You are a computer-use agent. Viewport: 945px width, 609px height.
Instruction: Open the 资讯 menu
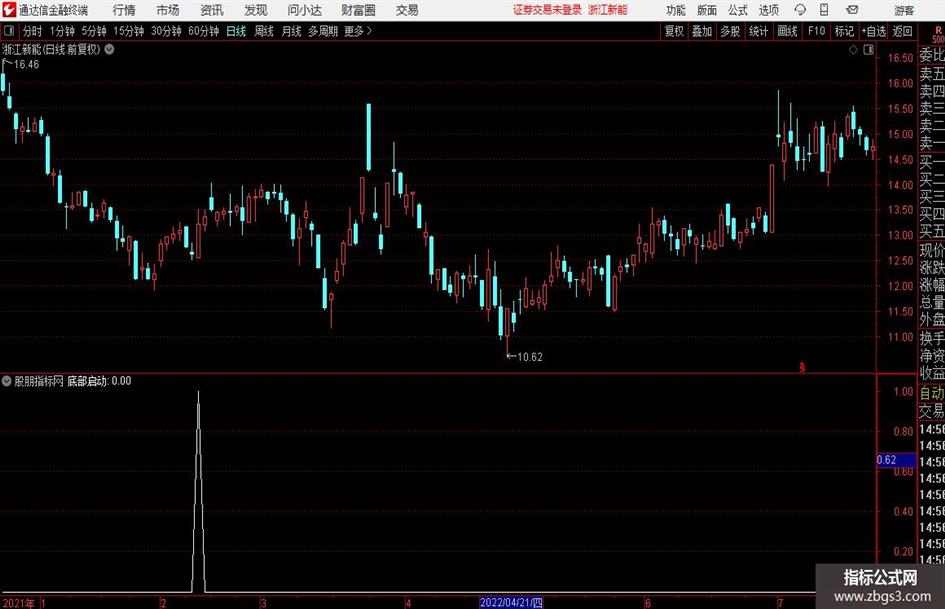[212, 10]
